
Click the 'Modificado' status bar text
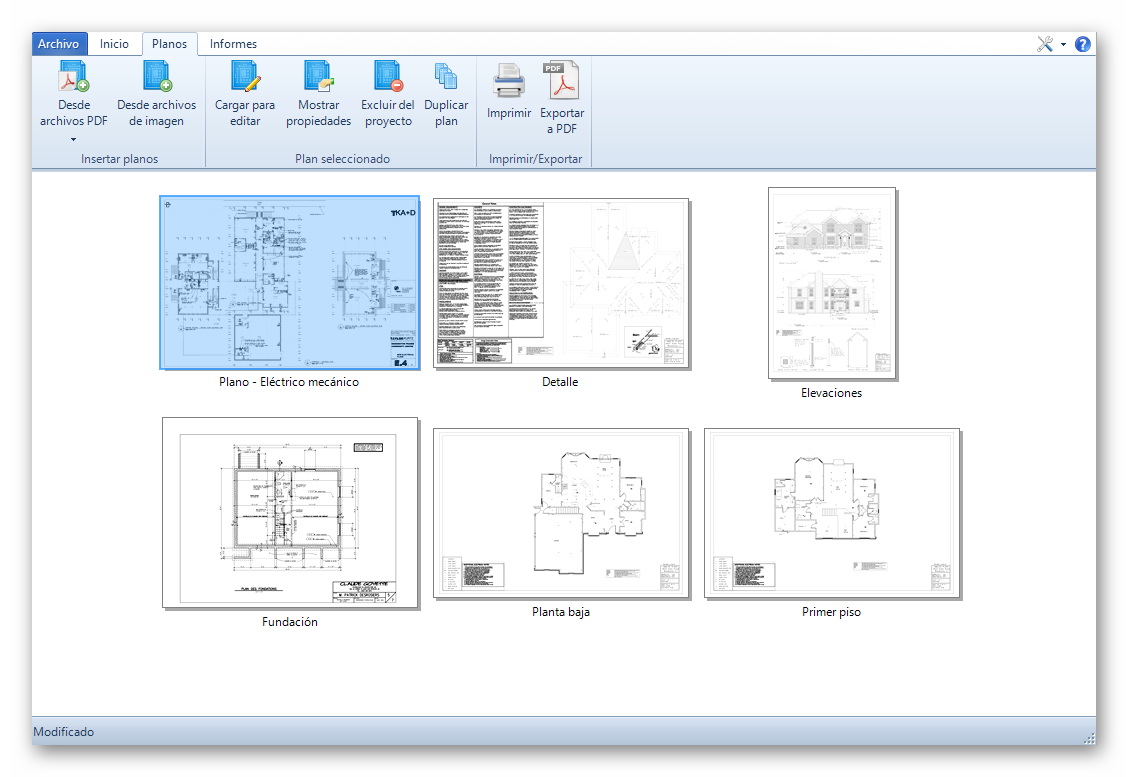pos(63,732)
